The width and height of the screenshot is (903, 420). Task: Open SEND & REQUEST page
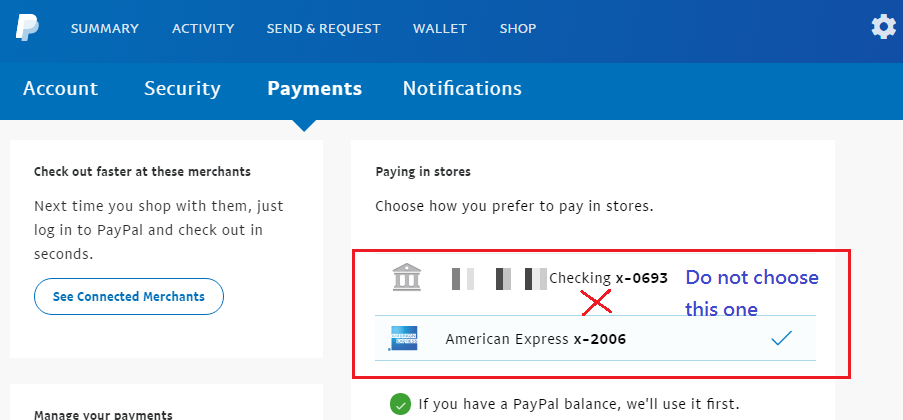[x=324, y=28]
